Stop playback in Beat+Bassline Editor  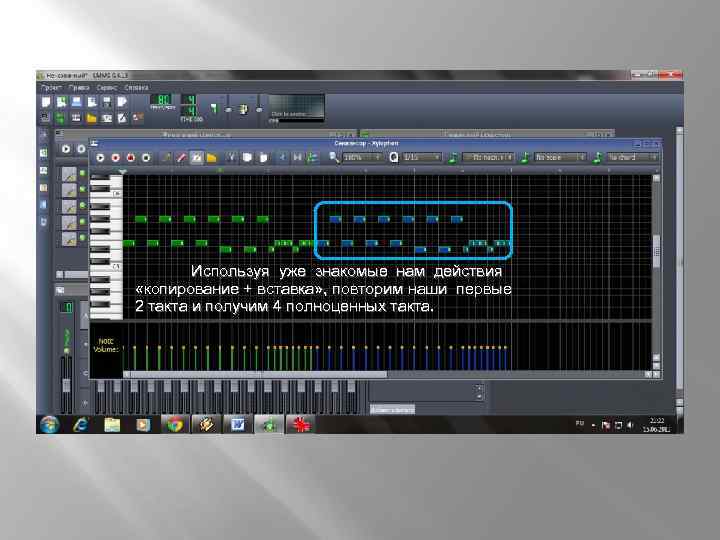click(x=81, y=149)
